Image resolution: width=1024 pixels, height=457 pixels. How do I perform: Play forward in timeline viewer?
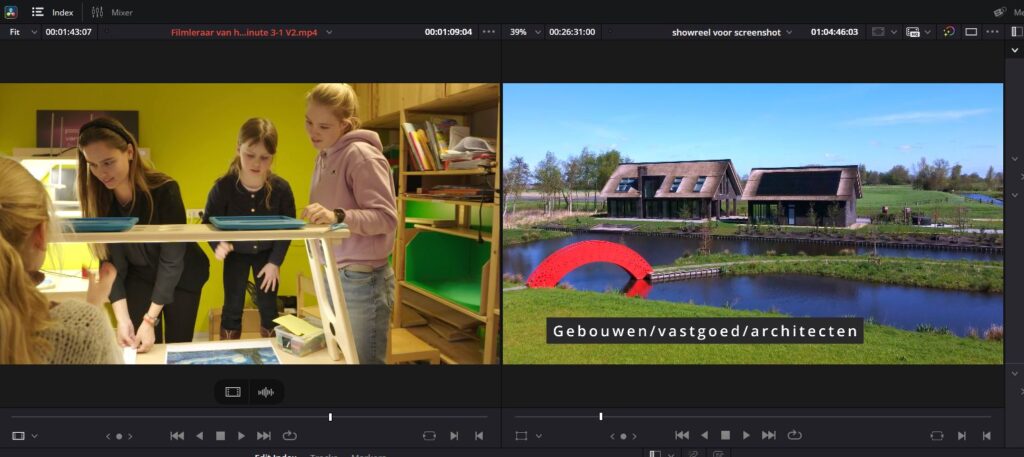click(x=746, y=435)
